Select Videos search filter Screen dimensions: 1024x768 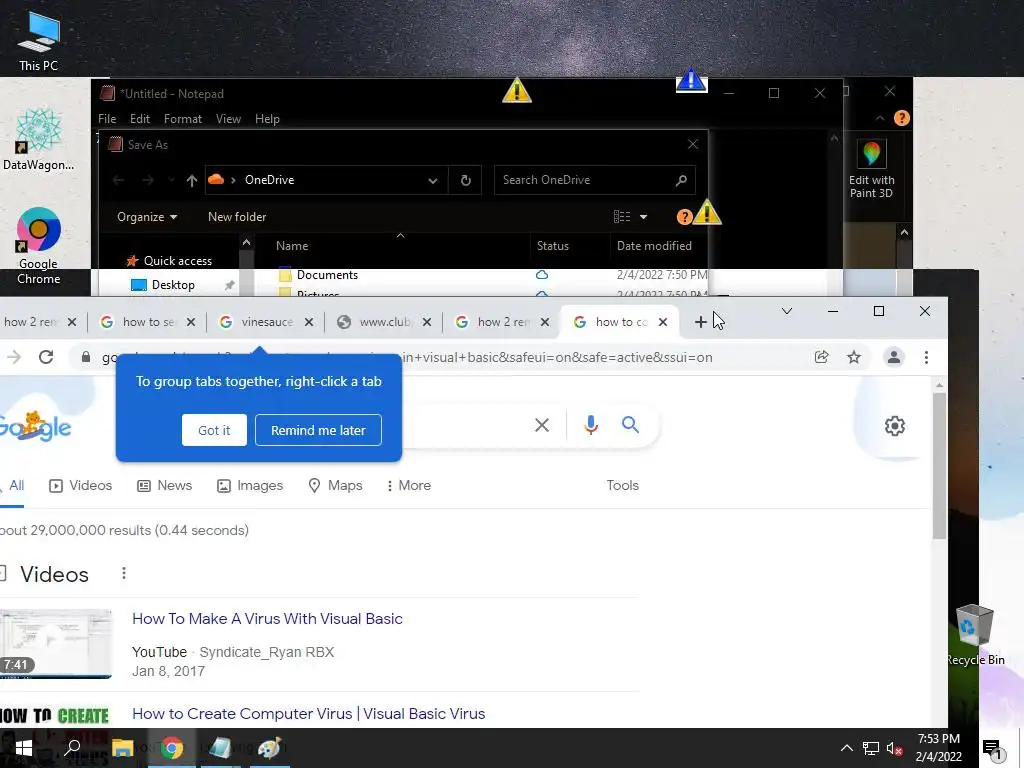(x=81, y=486)
